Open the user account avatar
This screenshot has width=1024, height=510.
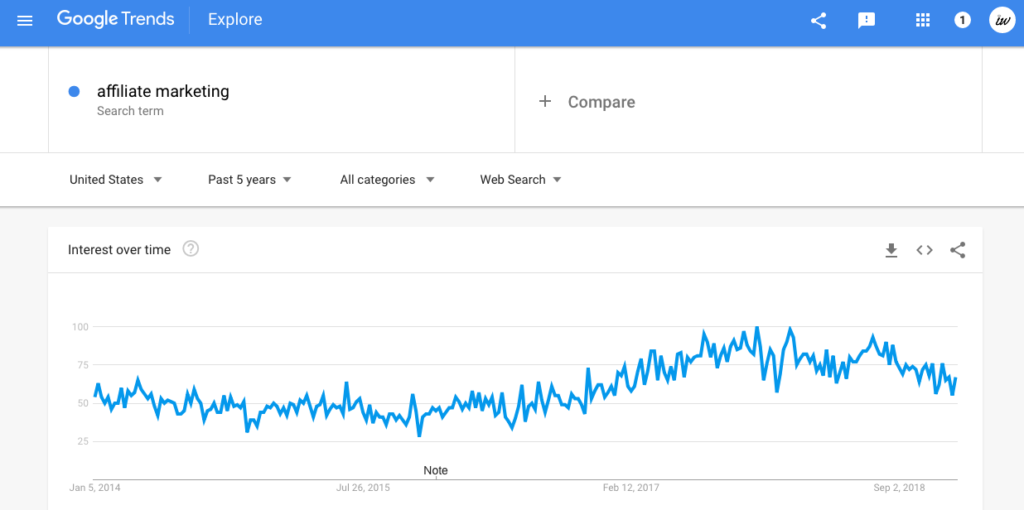pos(1002,20)
